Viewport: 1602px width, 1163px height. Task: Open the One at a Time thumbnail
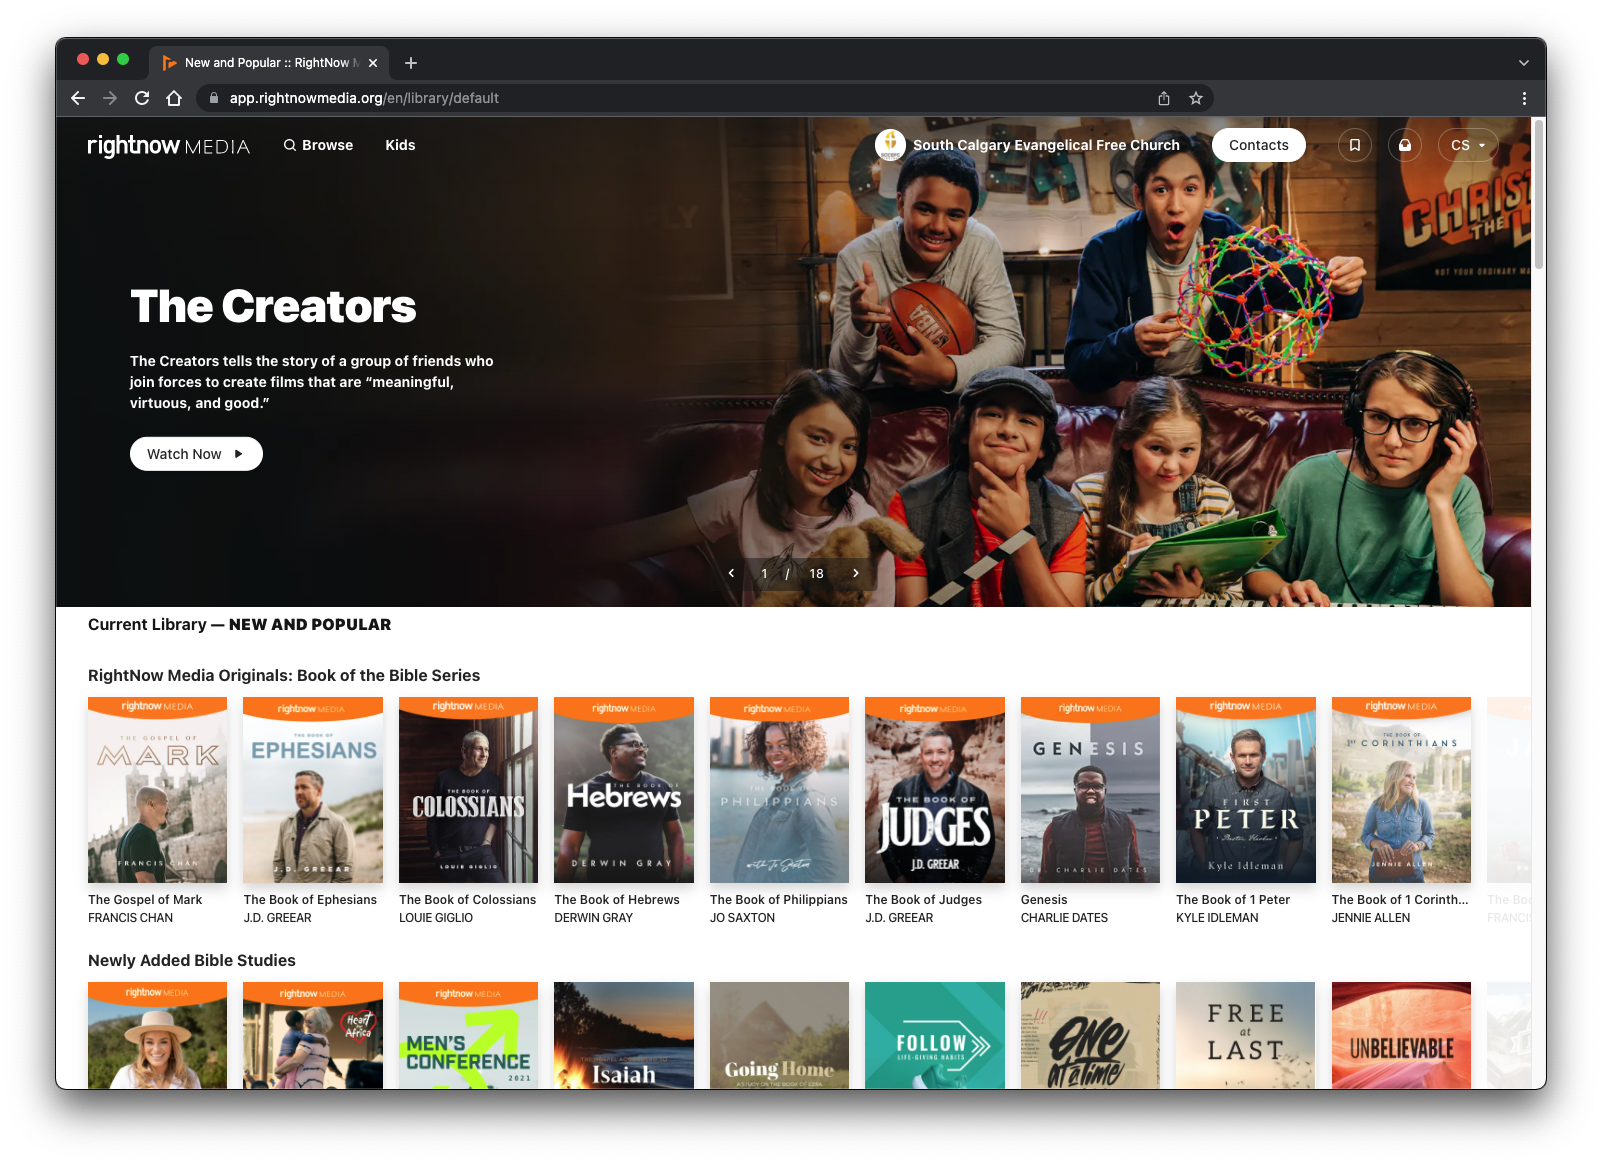tap(1090, 1035)
